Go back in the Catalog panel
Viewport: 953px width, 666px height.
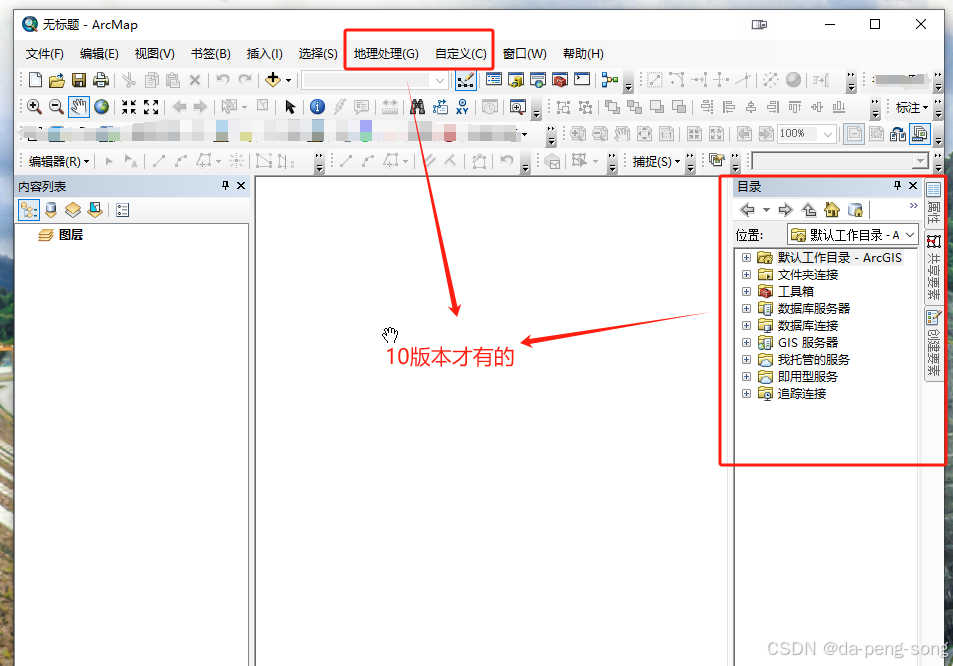(748, 210)
